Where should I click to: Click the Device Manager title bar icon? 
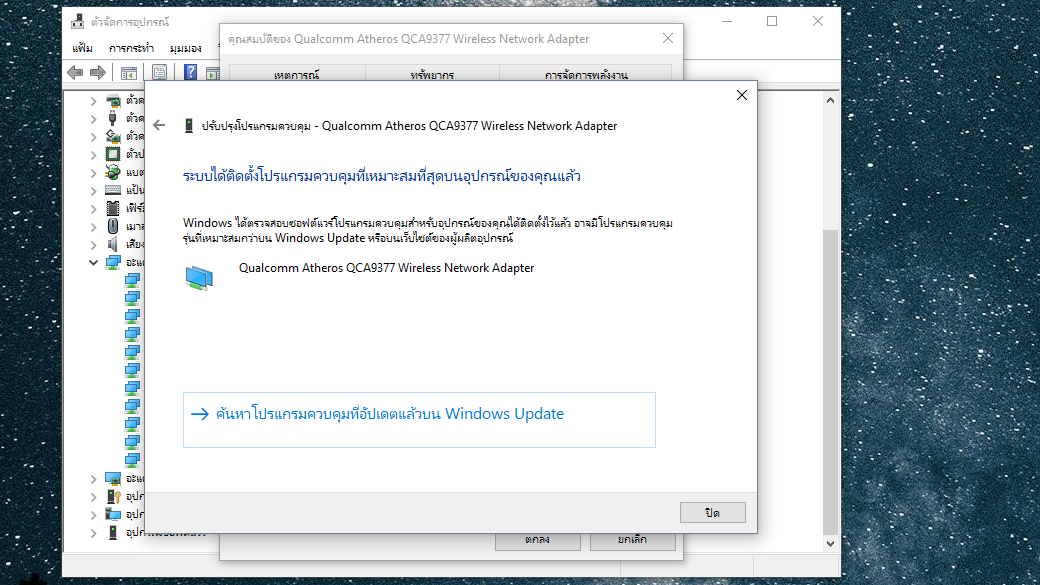point(78,22)
